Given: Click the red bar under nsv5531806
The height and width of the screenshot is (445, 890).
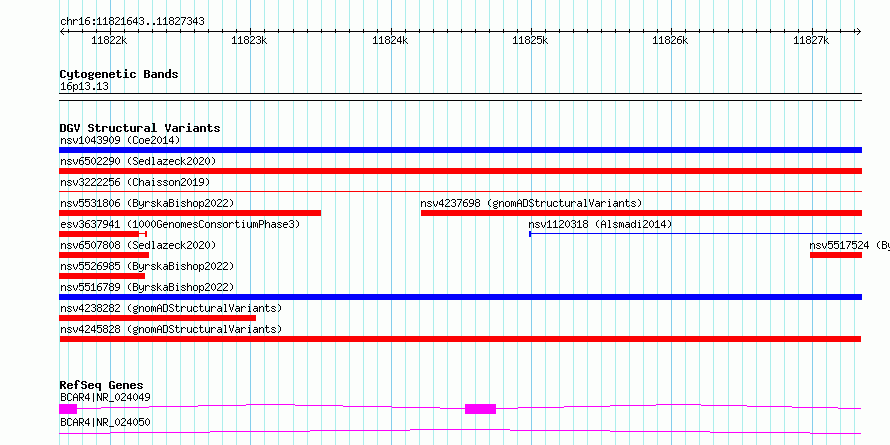Looking at the screenshot, I should pyautogui.click(x=190, y=213).
